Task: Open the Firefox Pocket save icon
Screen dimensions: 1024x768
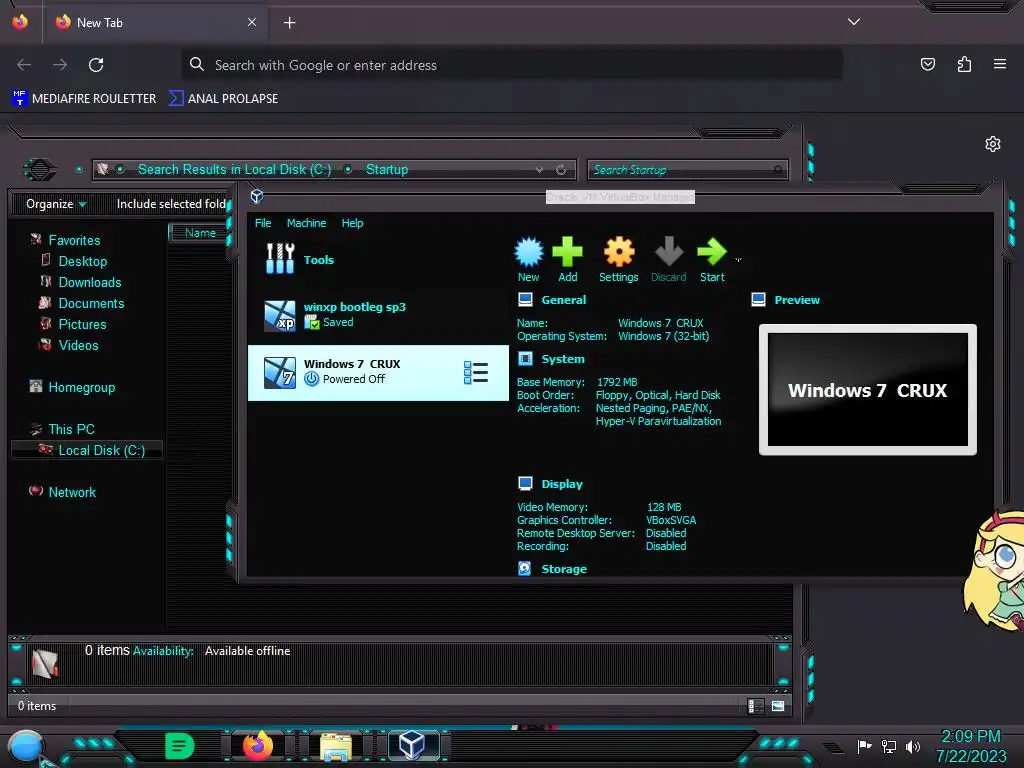Action: pos(927,64)
